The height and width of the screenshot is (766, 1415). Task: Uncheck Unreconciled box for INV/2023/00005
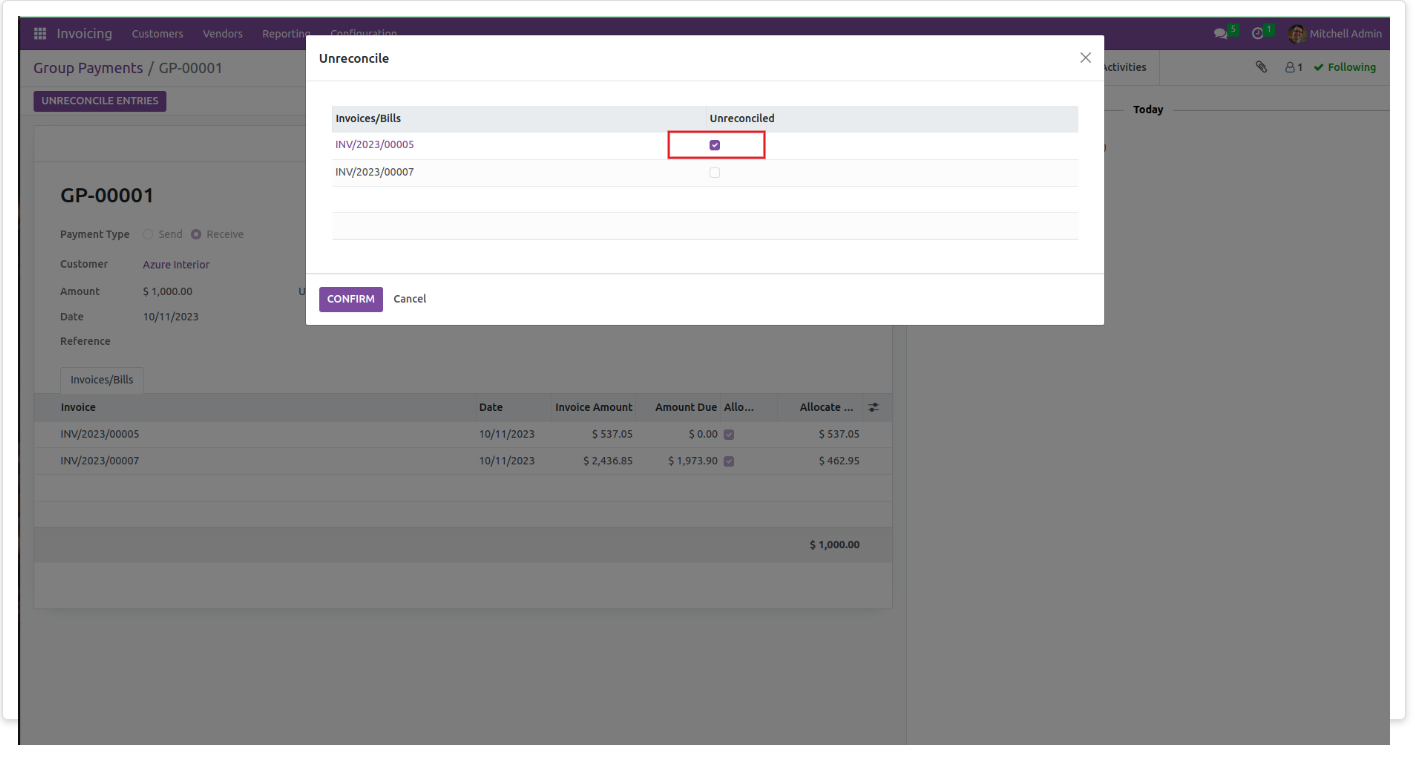pyautogui.click(x=715, y=145)
